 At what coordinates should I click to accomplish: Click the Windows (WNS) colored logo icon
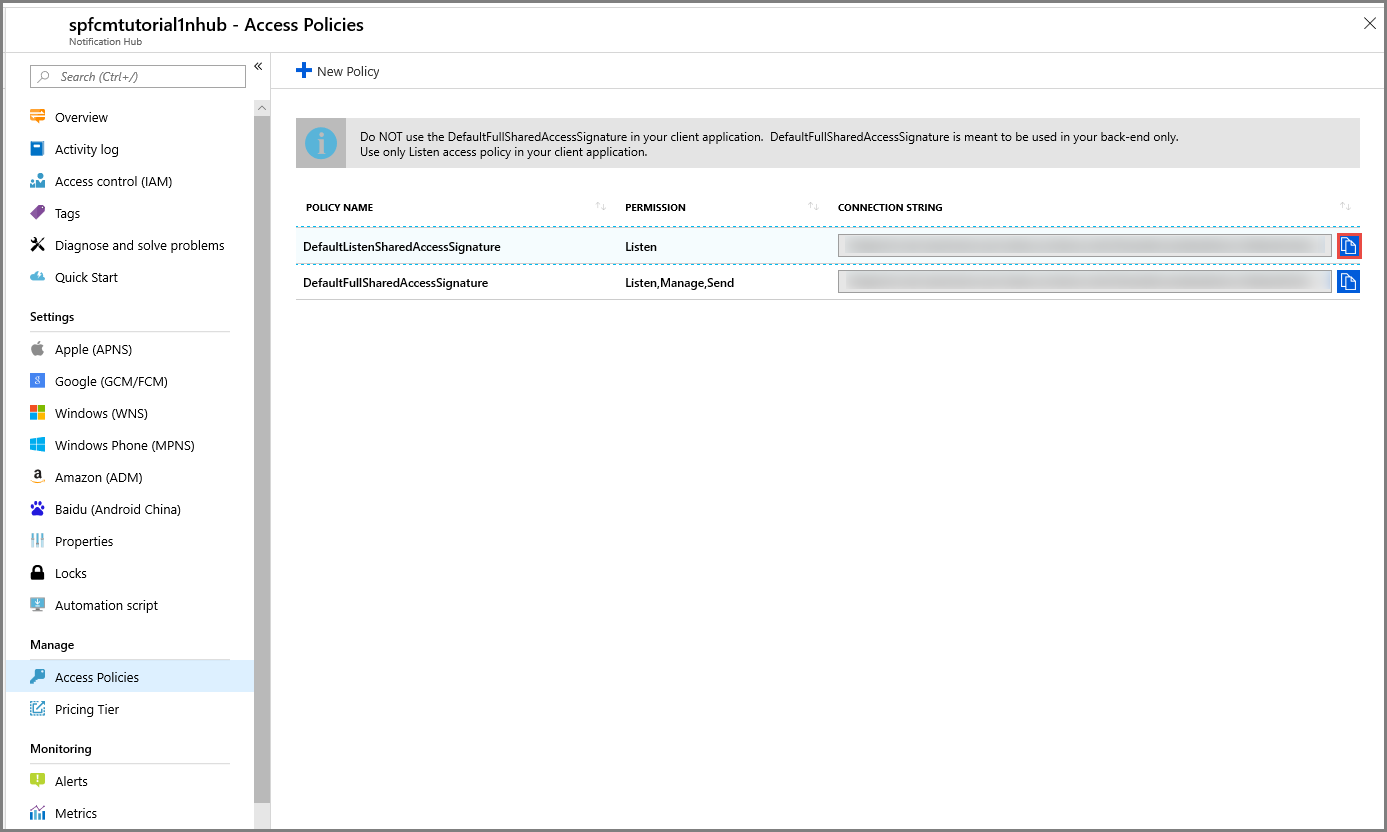pos(38,413)
